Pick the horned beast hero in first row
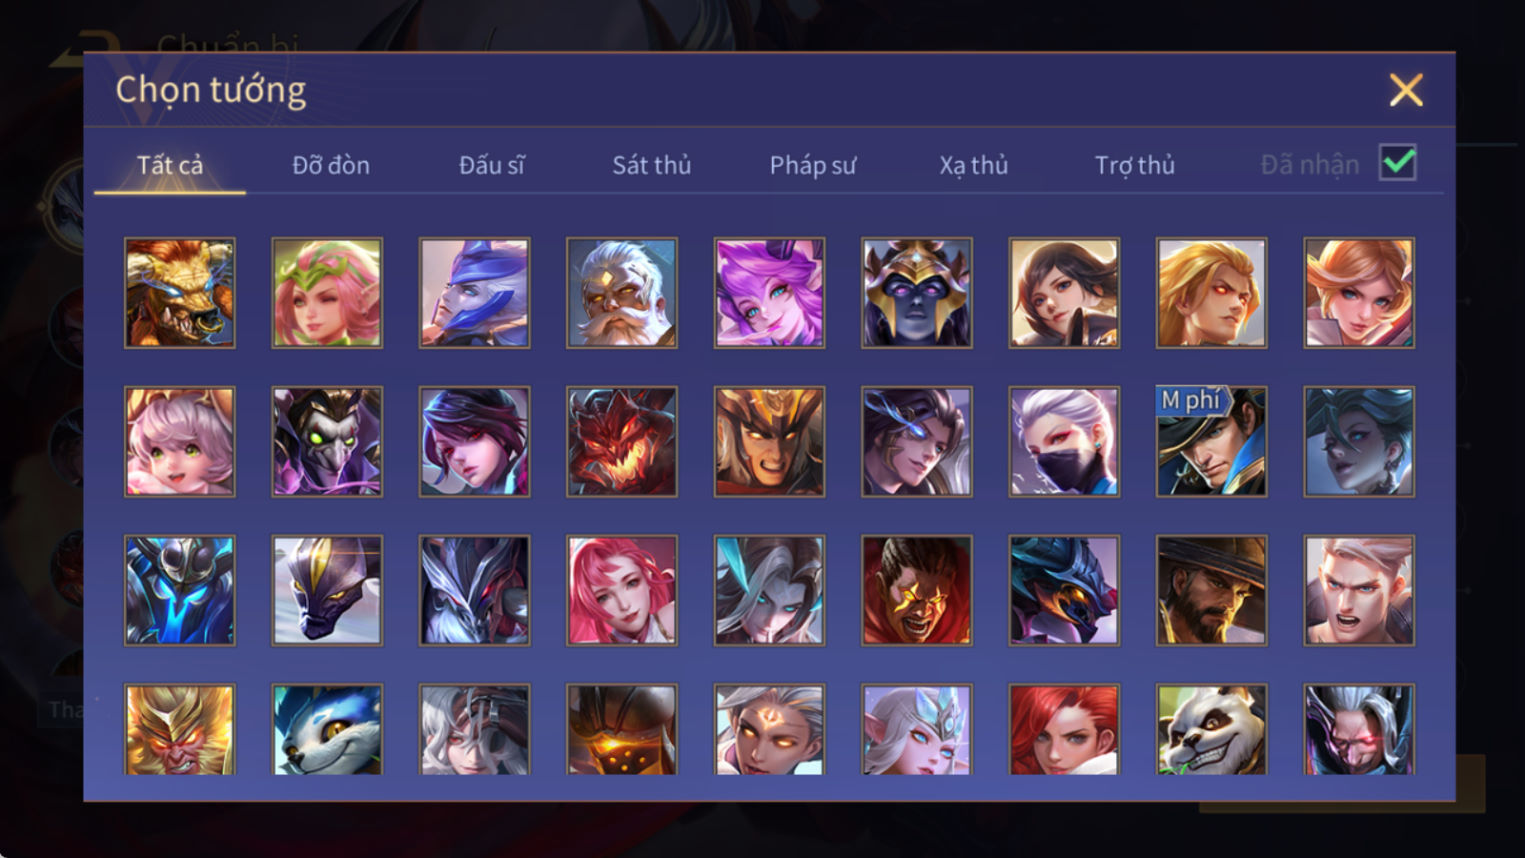This screenshot has width=1525, height=858. (x=180, y=293)
